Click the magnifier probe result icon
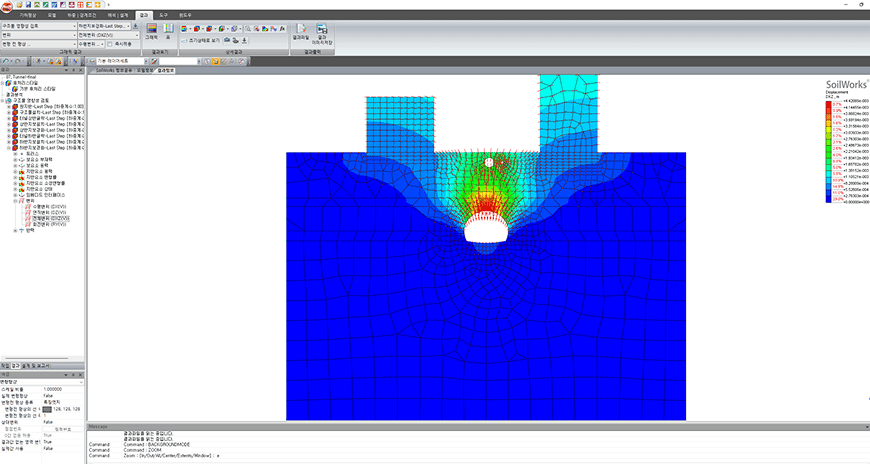The image size is (870, 464). tap(247, 28)
